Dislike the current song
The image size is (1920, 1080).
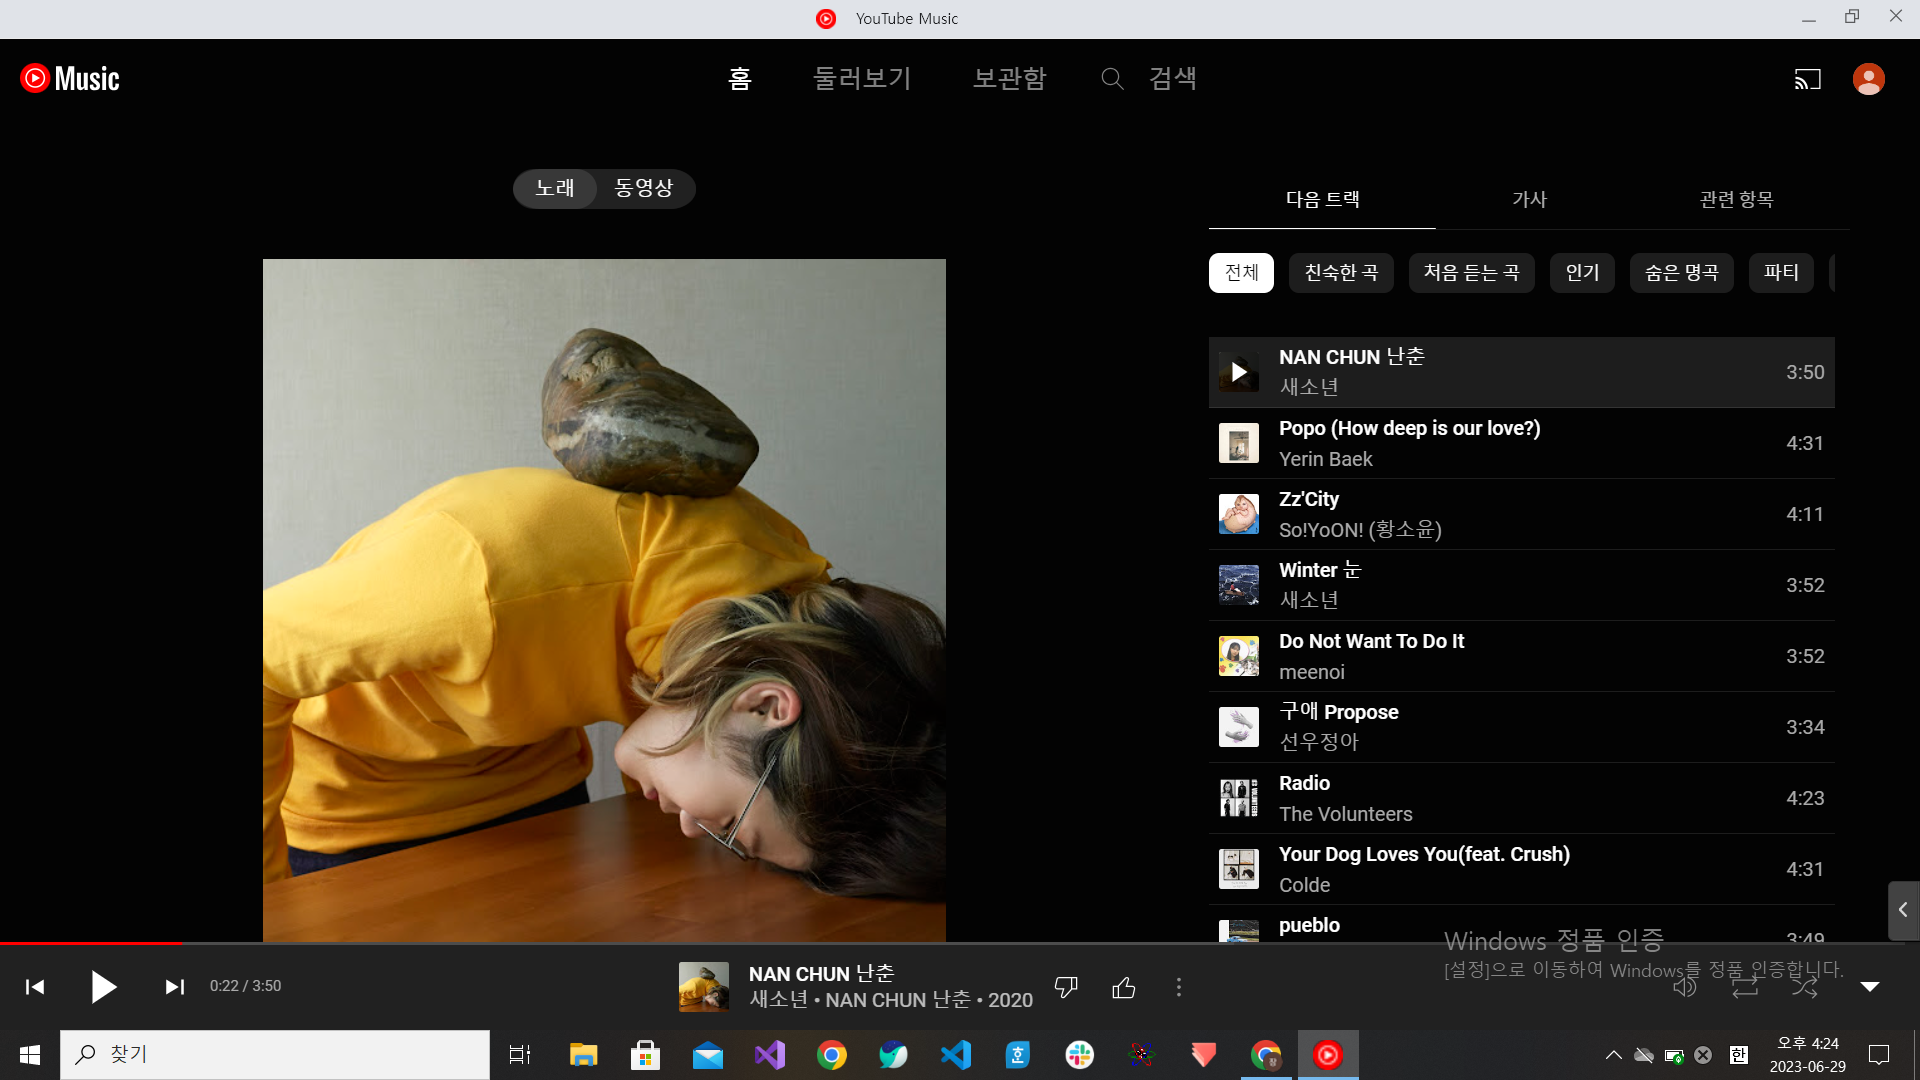(1066, 988)
